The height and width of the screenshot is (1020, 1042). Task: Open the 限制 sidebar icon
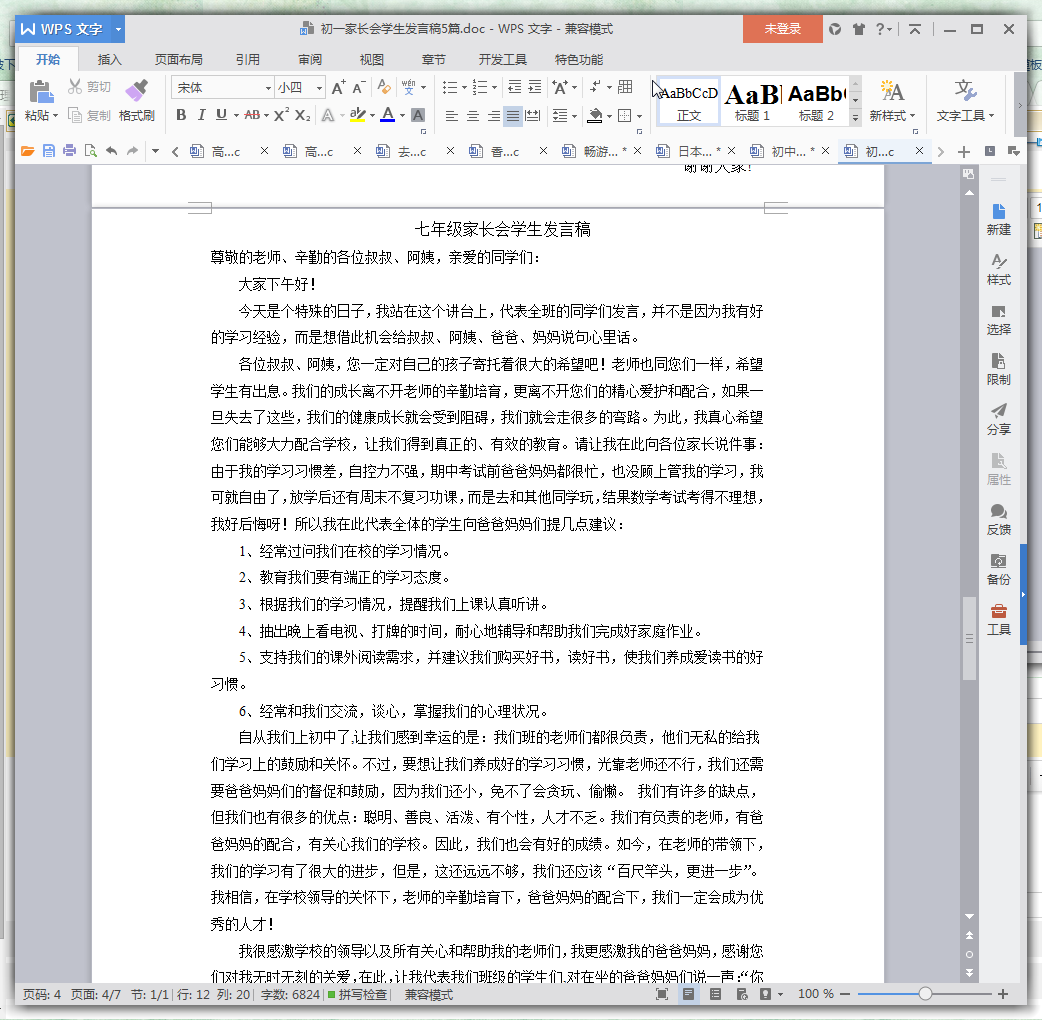click(998, 369)
